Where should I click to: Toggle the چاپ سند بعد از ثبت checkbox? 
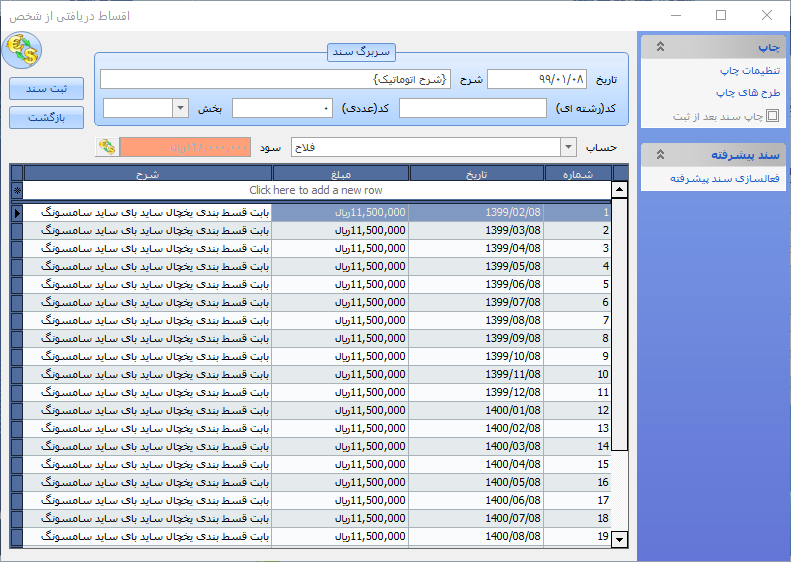tap(772, 116)
